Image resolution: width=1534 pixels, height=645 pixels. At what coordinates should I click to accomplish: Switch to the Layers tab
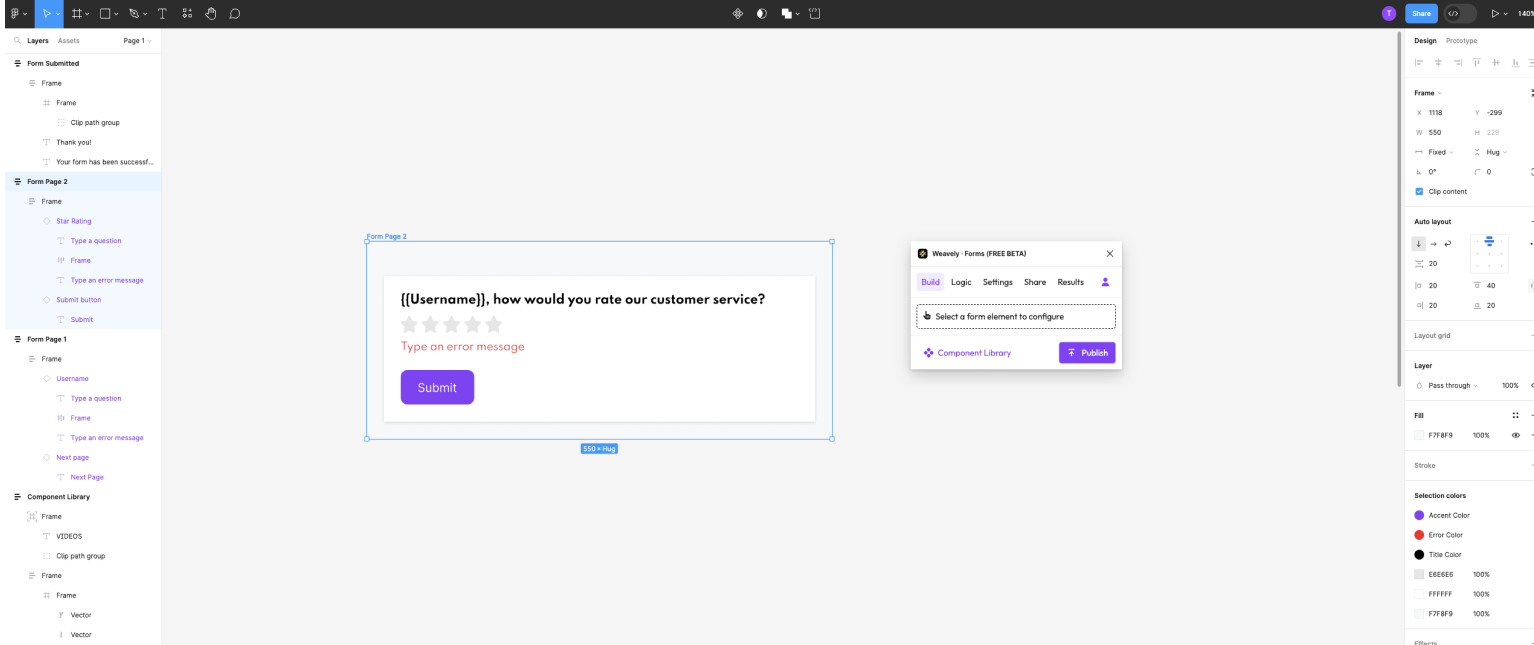[x=38, y=41]
